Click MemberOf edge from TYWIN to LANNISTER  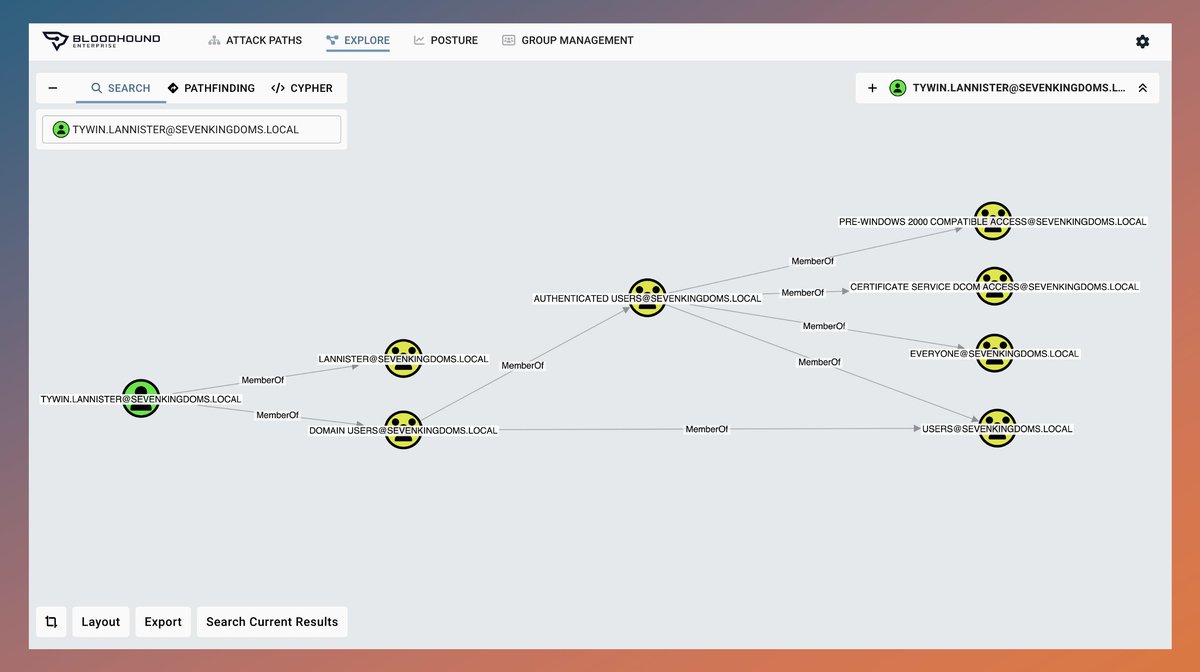tap(263, 380)
